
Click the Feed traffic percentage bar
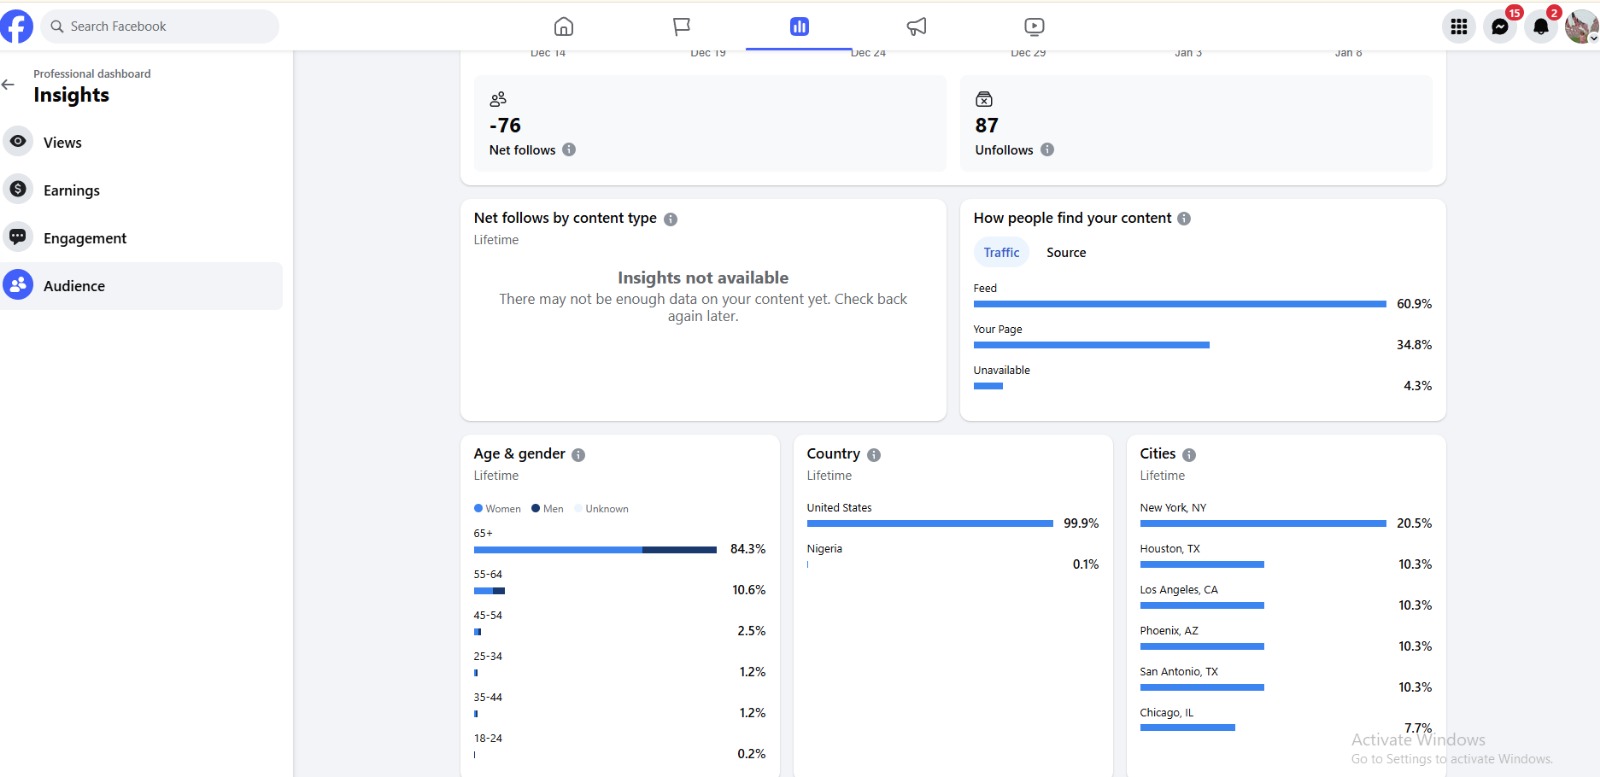[1179, 304]
